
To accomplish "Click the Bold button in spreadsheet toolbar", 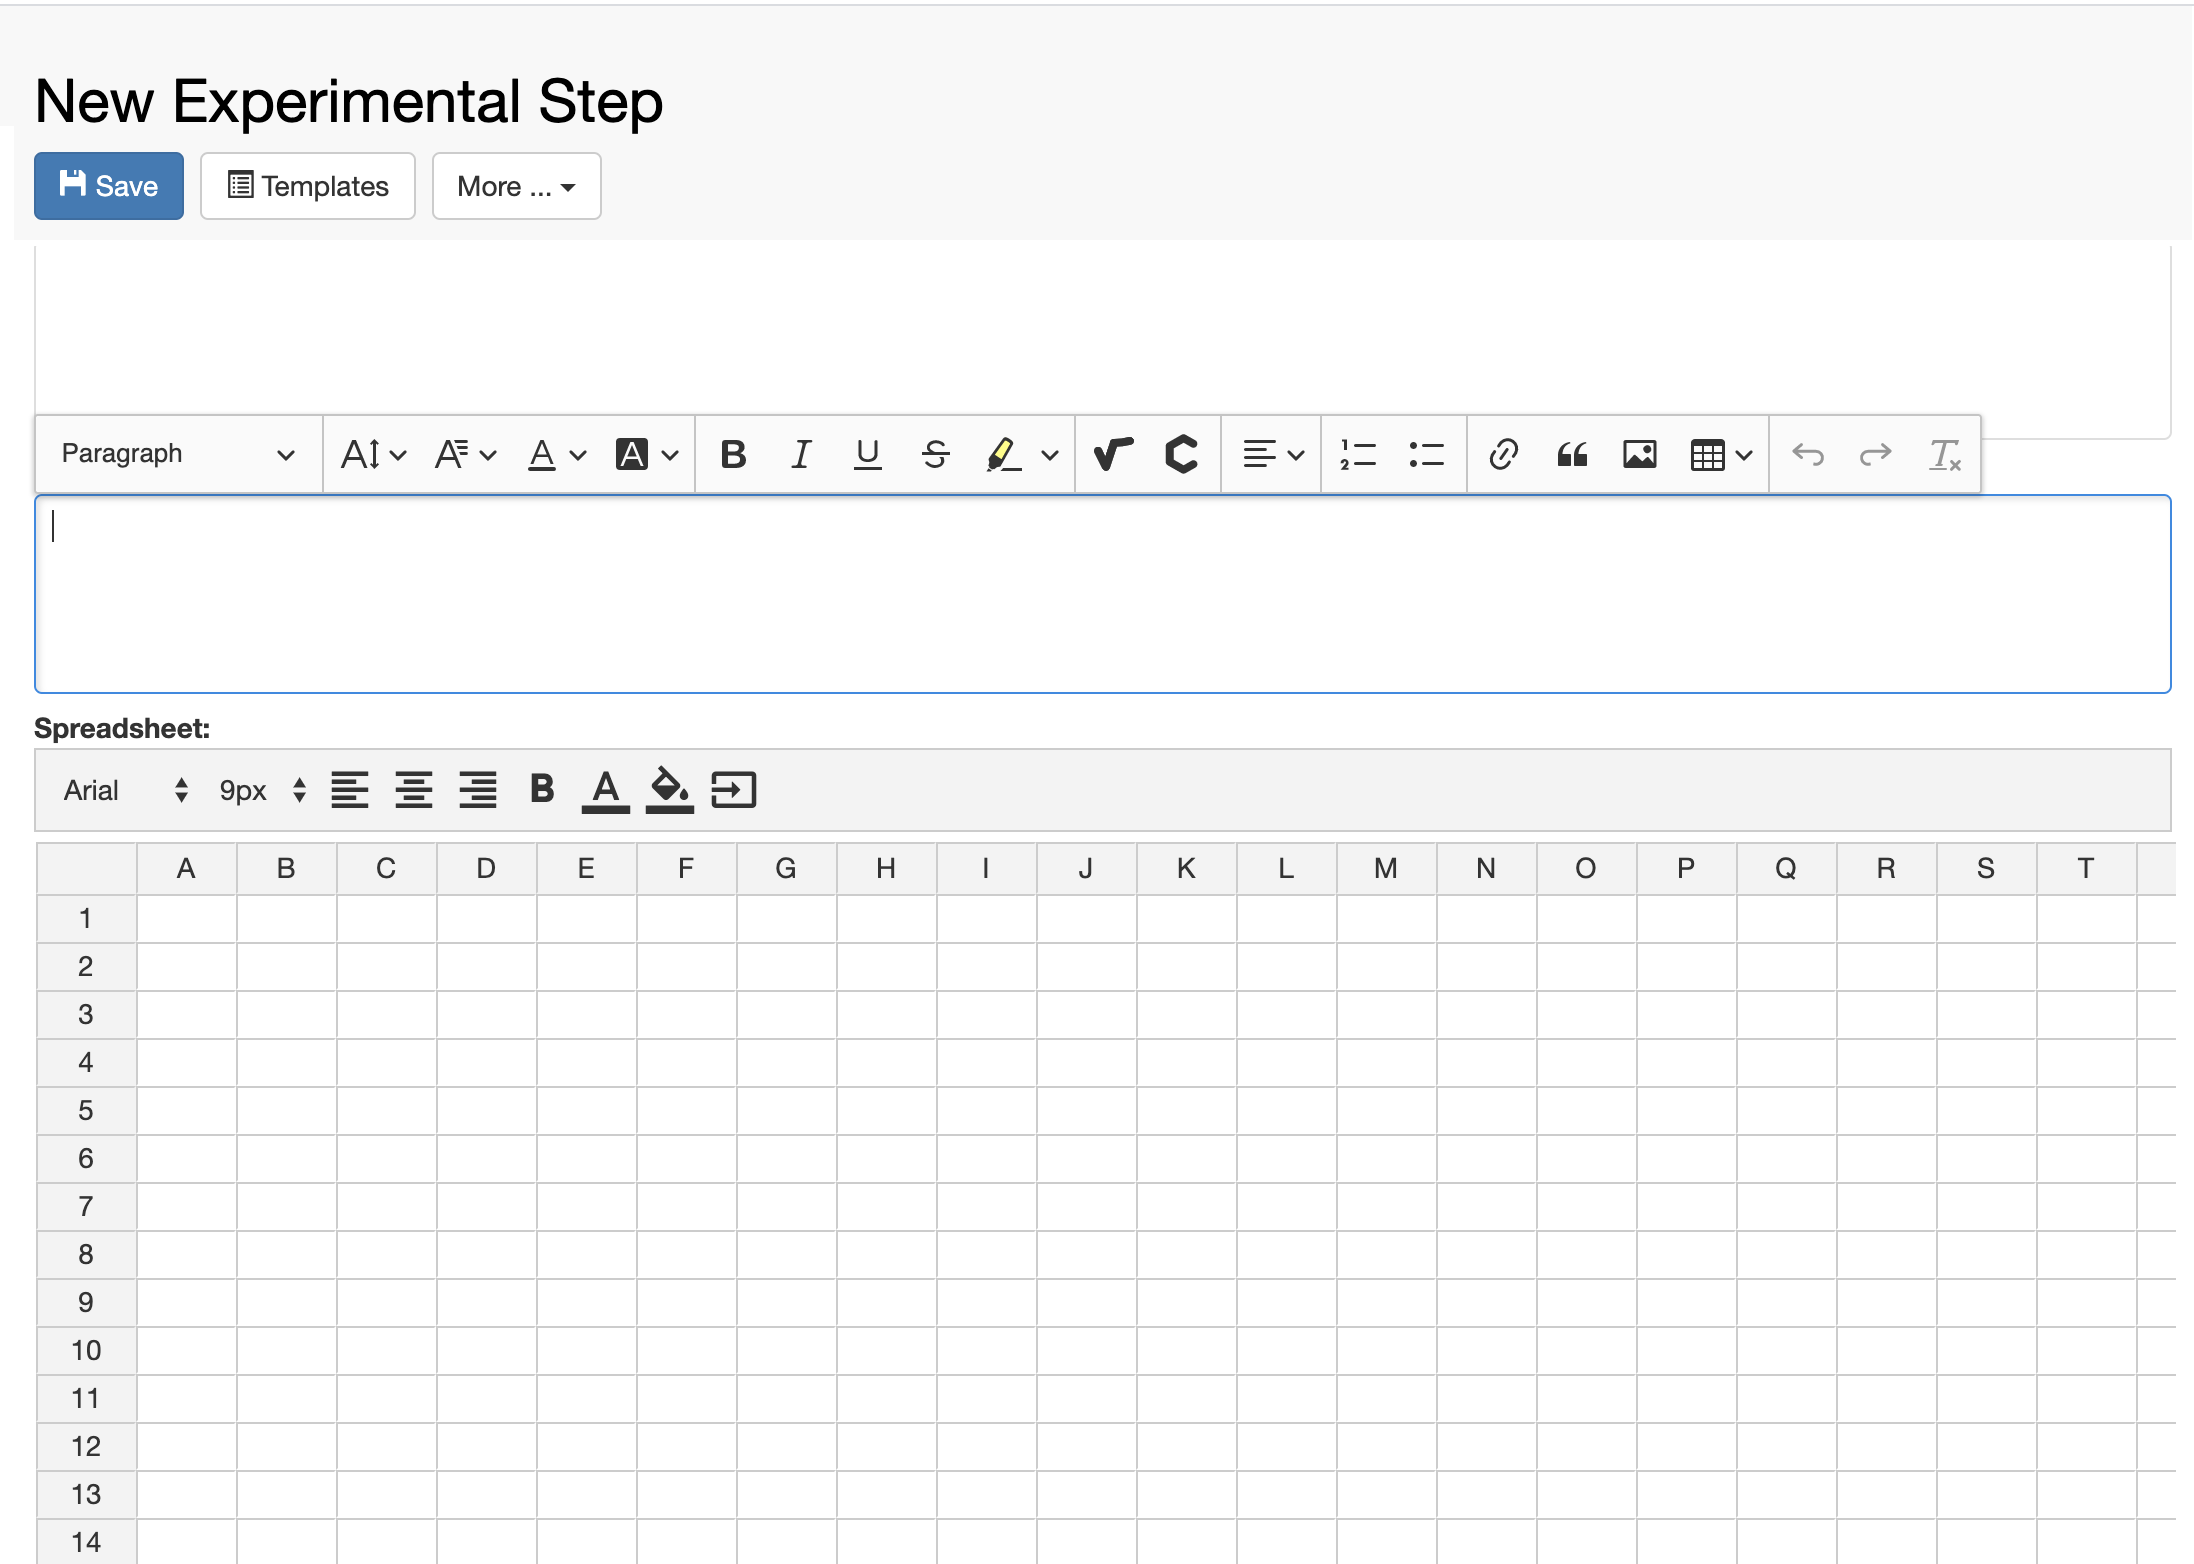I will click(542, 790).
